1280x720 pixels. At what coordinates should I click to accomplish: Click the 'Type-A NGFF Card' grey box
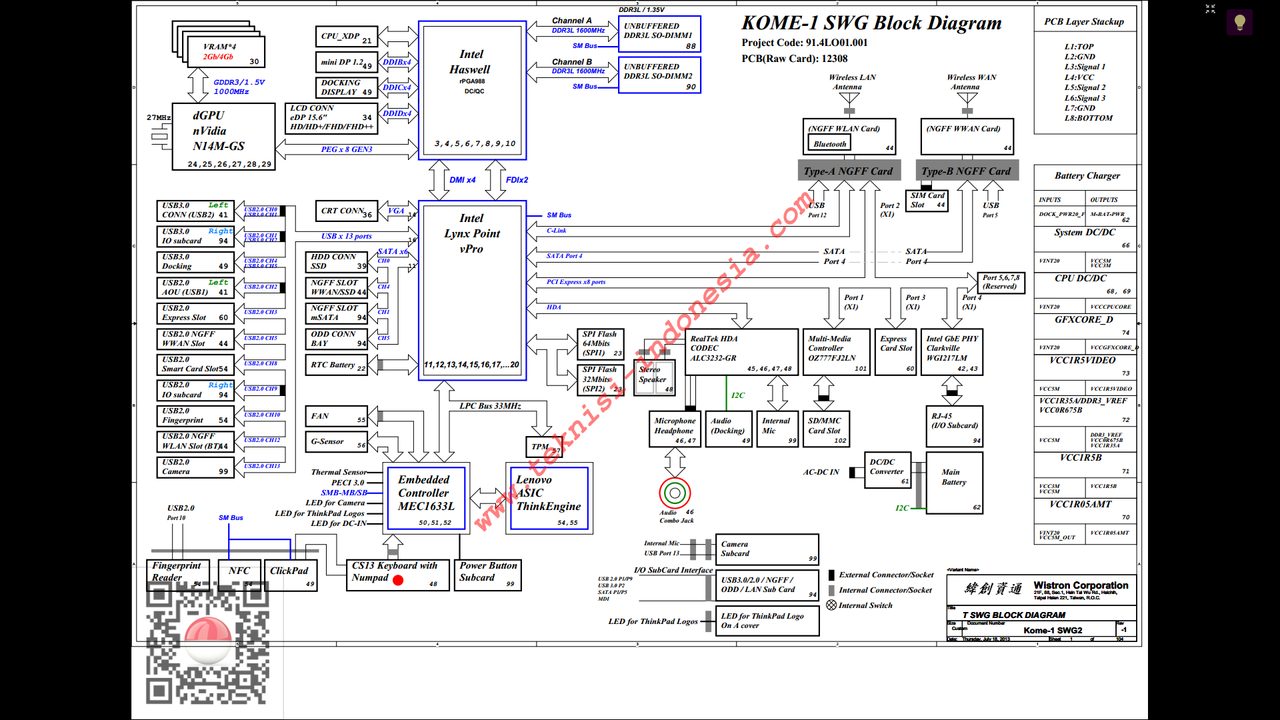coord(847,170)
